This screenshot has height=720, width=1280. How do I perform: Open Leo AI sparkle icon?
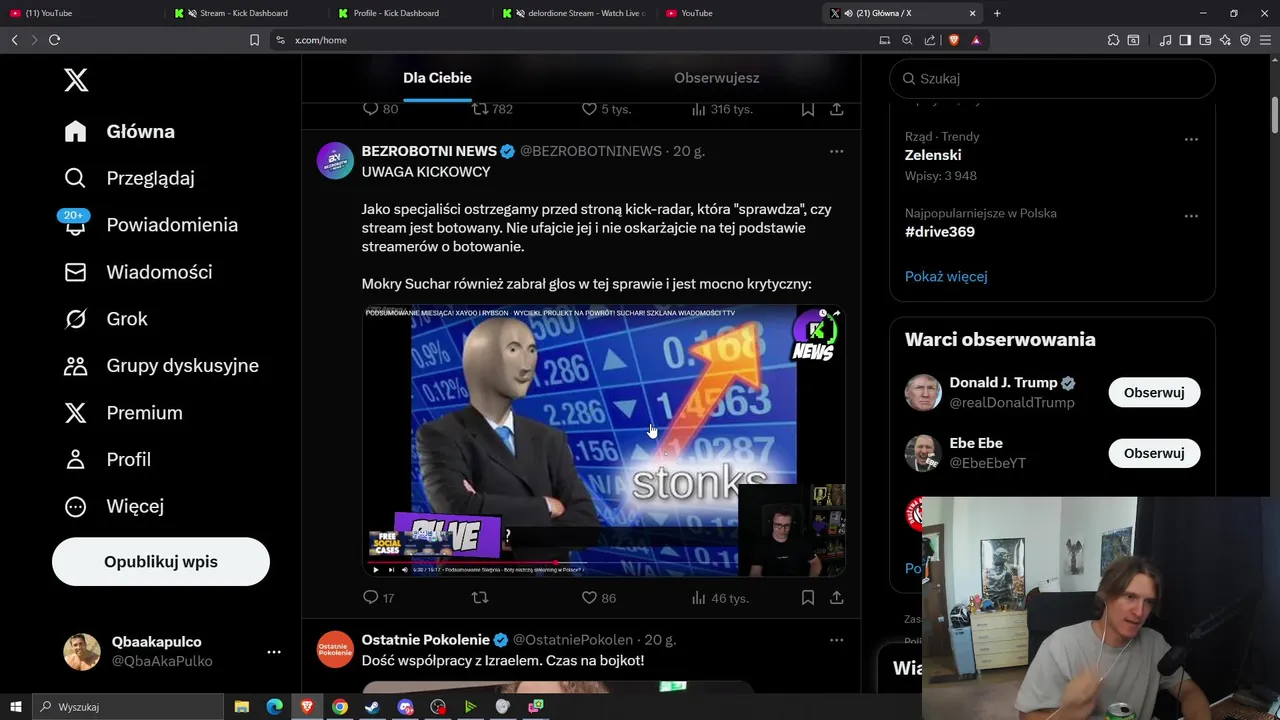pos(1225,40)
